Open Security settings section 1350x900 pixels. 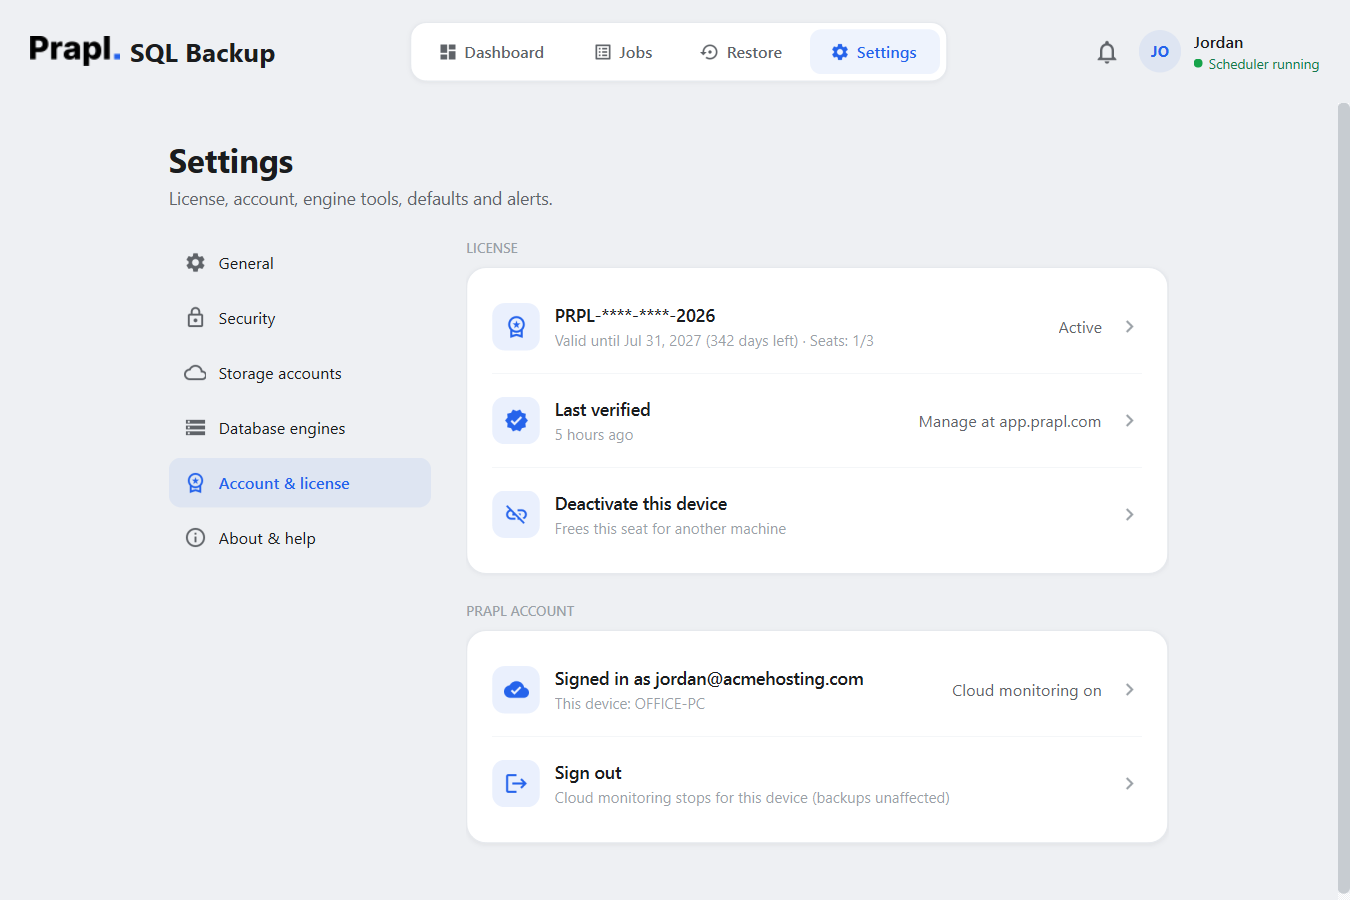pyautogui.click(x=300, y=318)
